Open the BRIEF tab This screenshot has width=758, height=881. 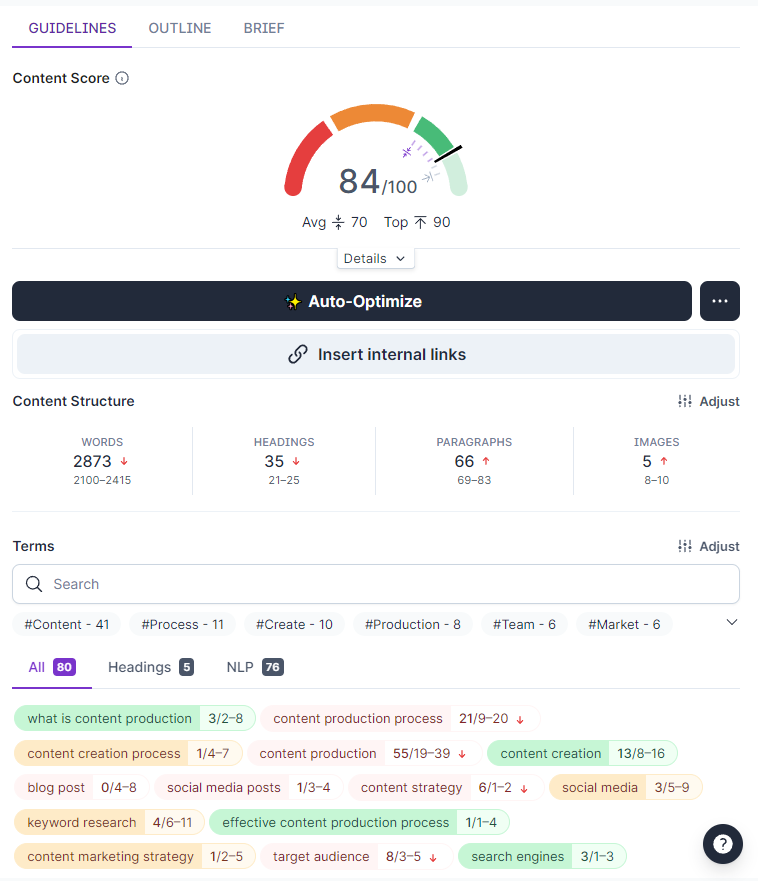[264, 28]
